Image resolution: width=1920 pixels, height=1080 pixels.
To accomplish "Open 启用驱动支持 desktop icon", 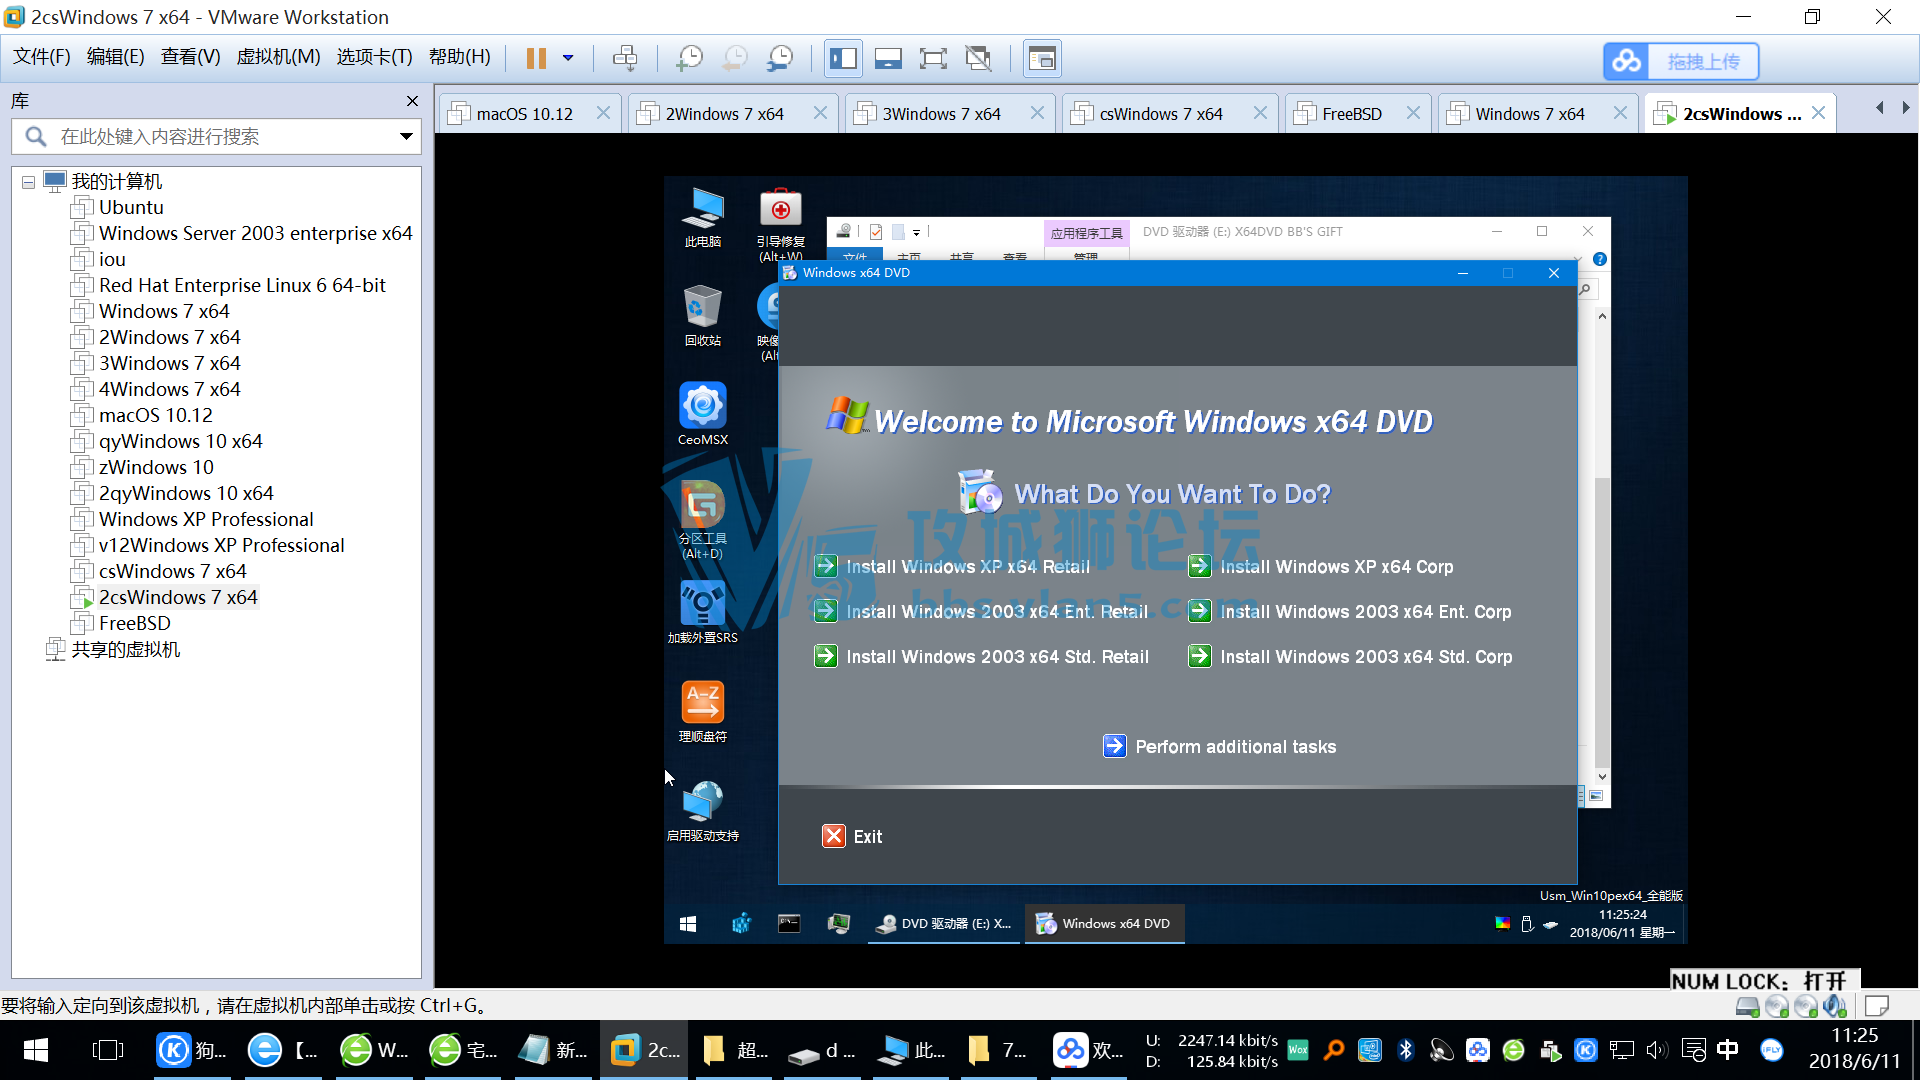I will [x=702, y=810].
